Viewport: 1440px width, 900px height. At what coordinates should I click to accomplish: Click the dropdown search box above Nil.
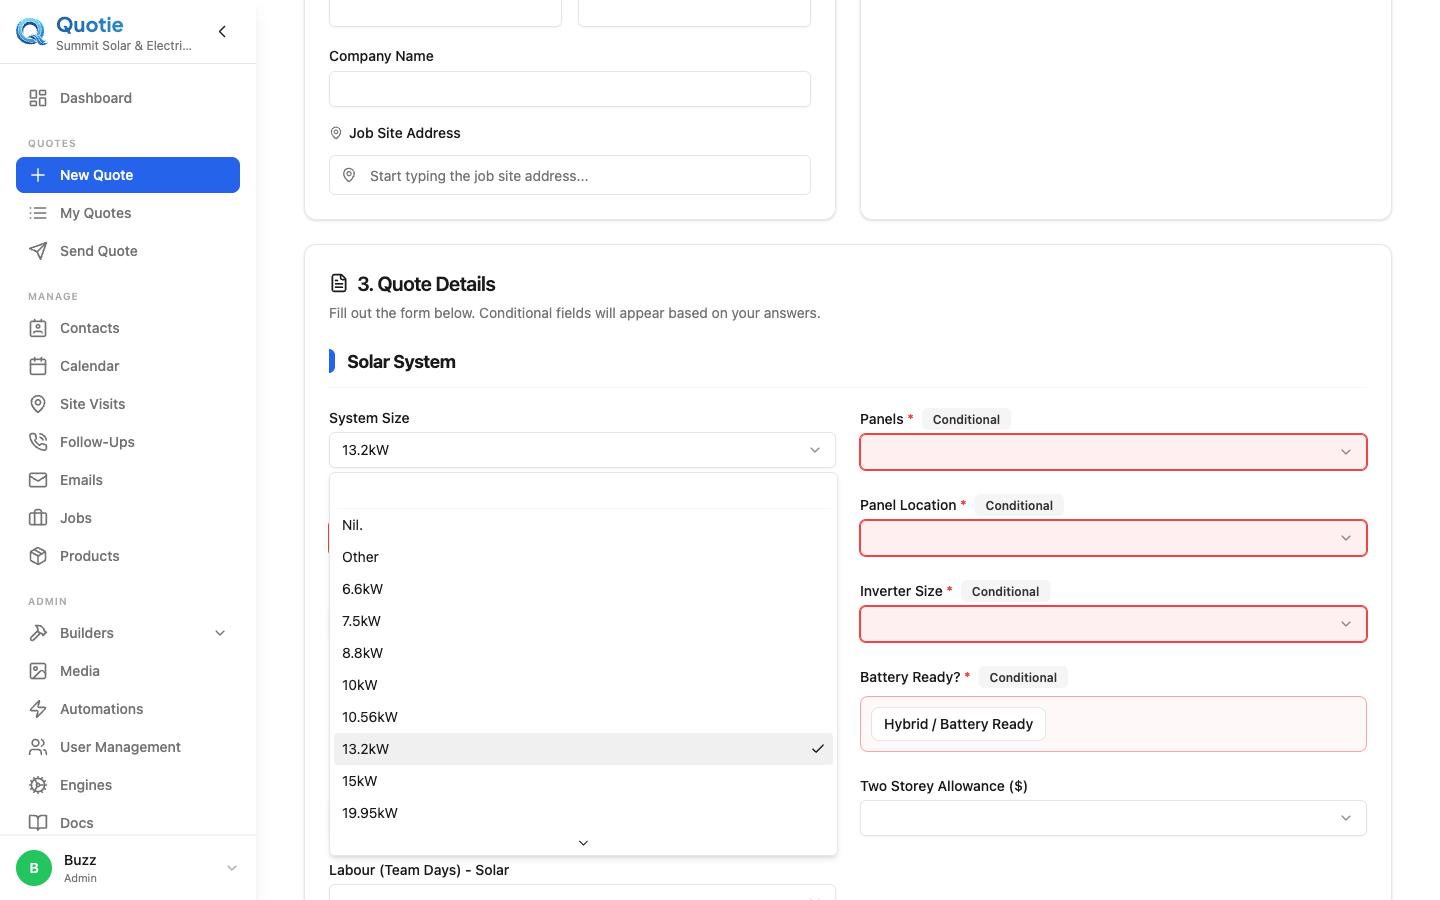click(x=583, y=491)
